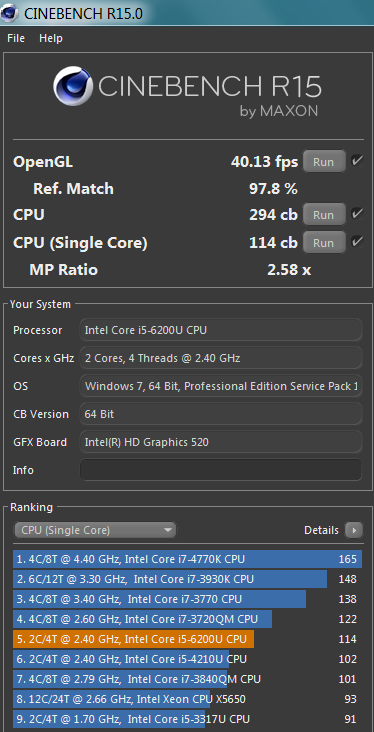The image size is (374, 732).
Task: Click the Processor field showing i5-6200U
Action: point(221,330)
